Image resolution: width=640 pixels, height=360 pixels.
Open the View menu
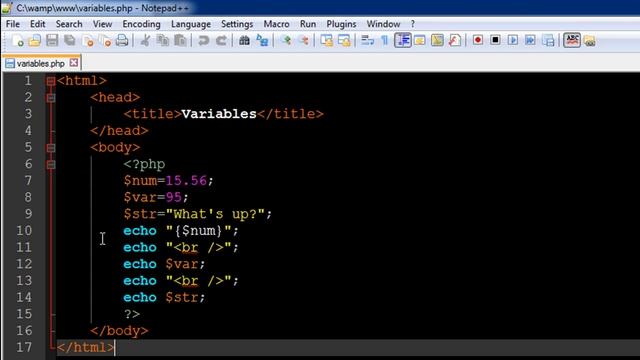102,24
